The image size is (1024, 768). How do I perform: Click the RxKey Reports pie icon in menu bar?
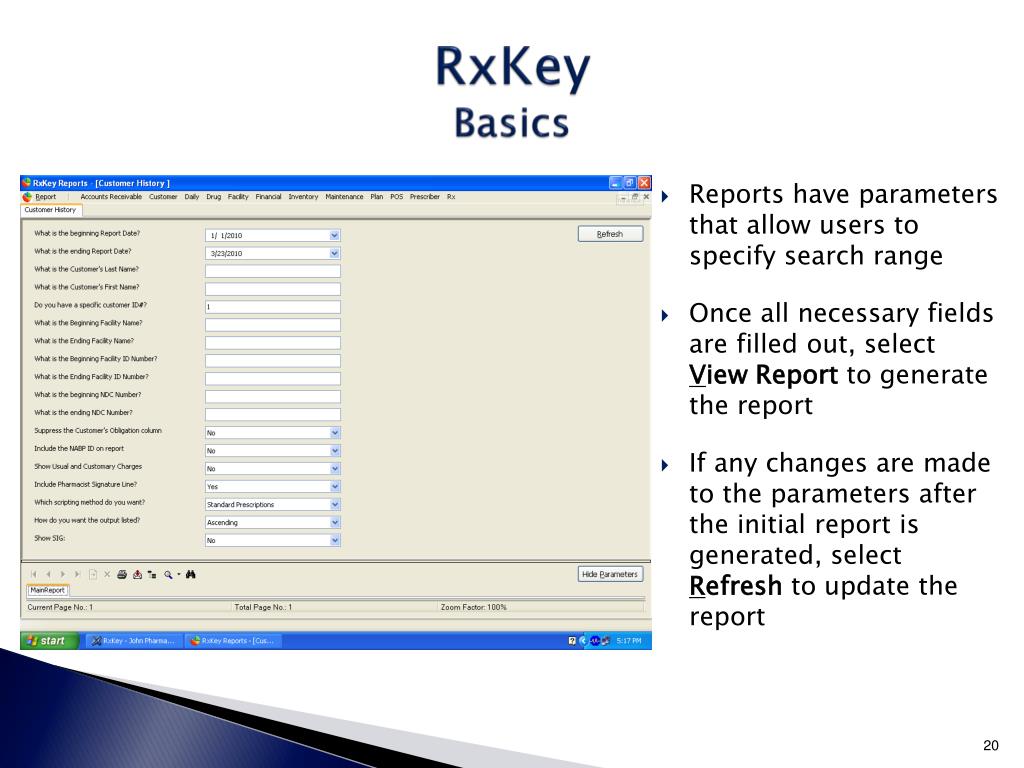pyautogui.click(x=27, y=197)
